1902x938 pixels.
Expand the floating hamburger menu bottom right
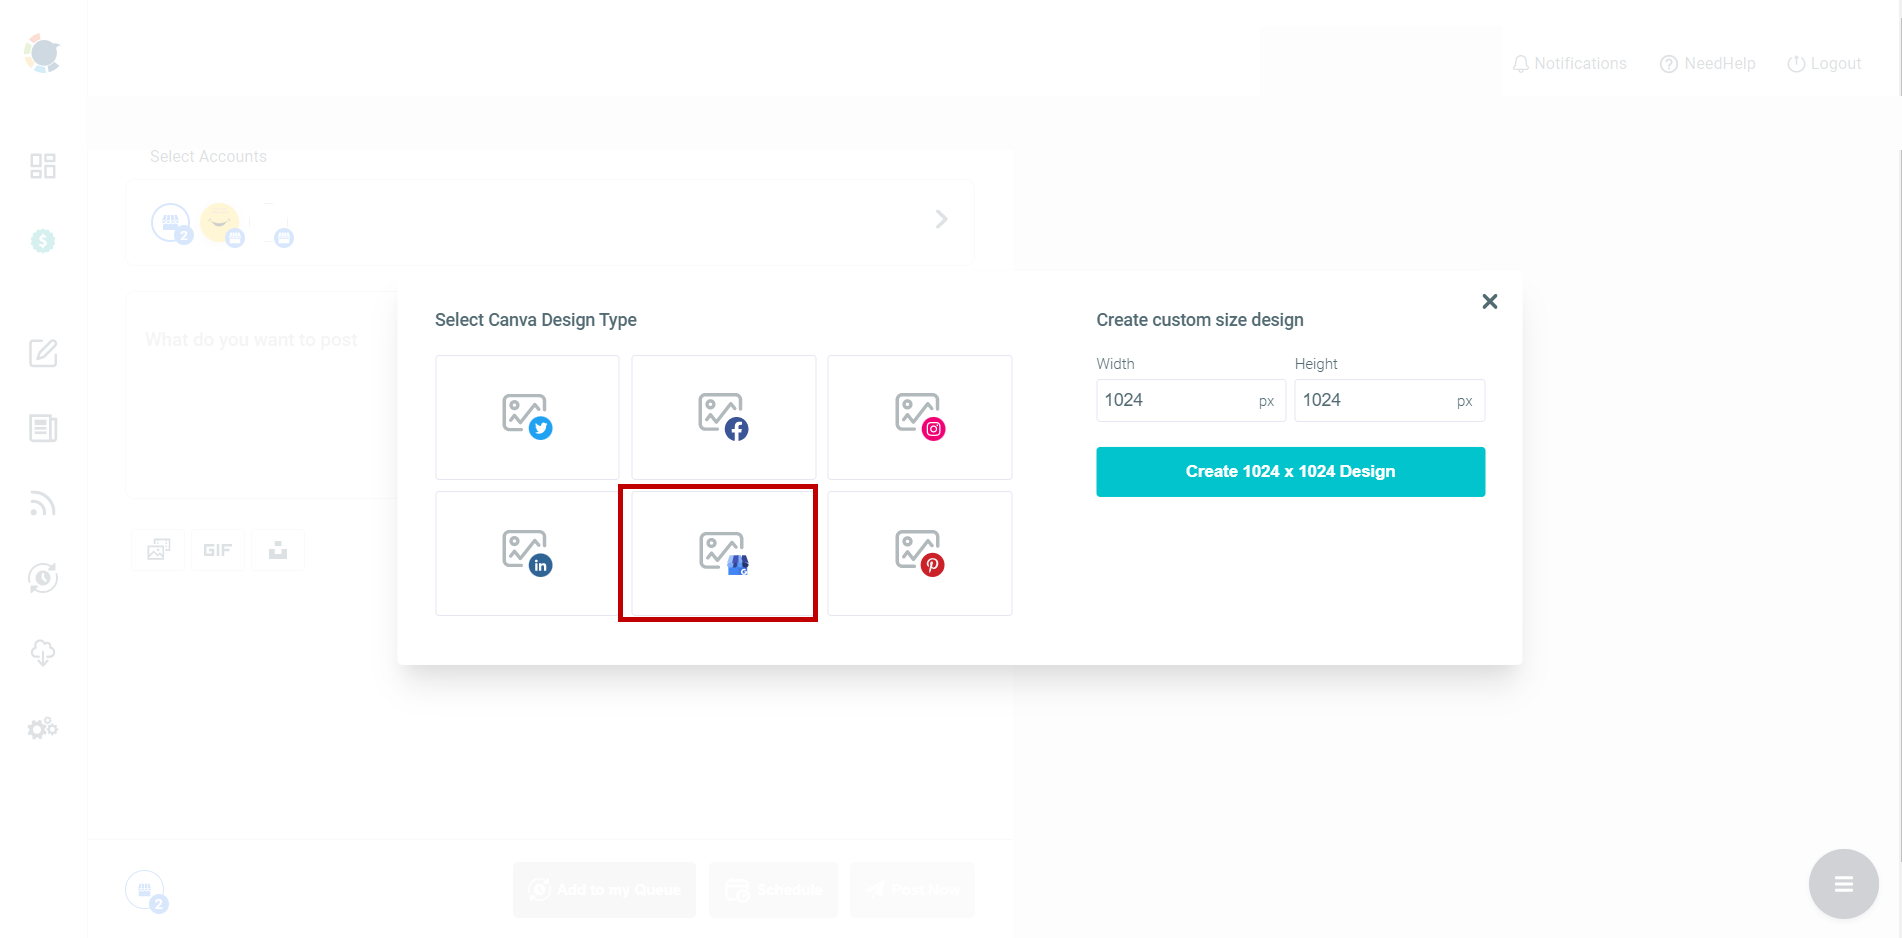point(1843,884)
